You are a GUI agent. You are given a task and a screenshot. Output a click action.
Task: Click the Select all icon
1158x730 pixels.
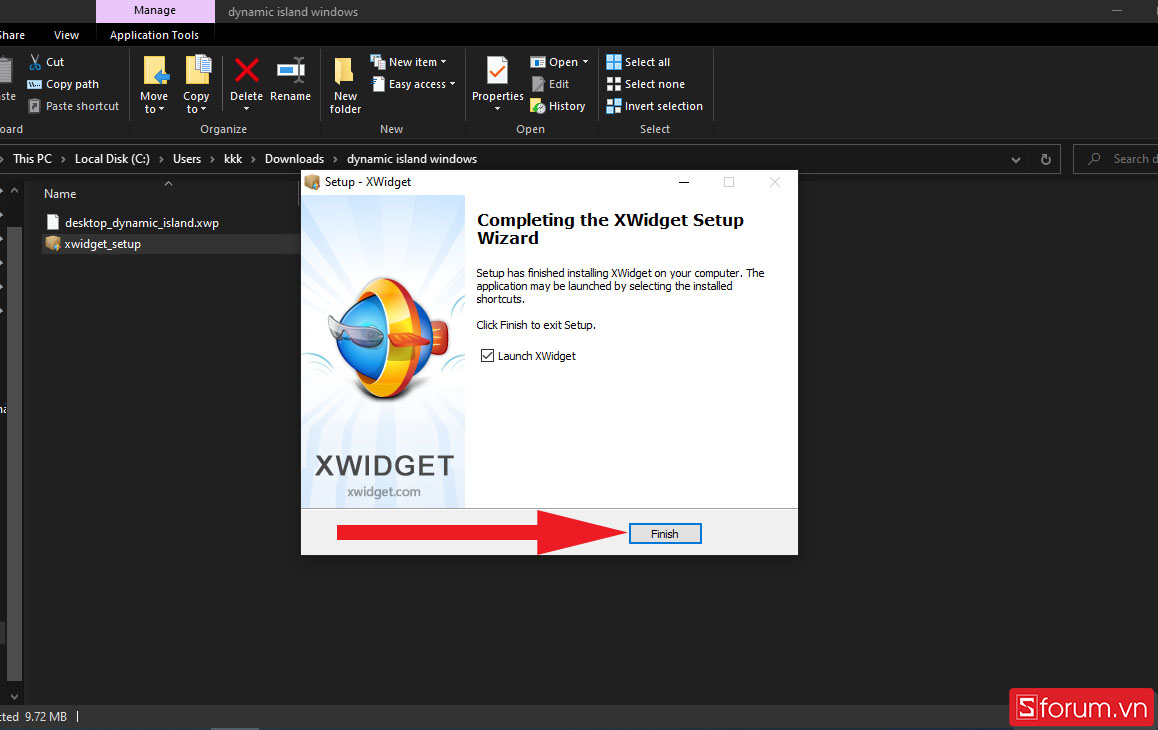[638, 61]
